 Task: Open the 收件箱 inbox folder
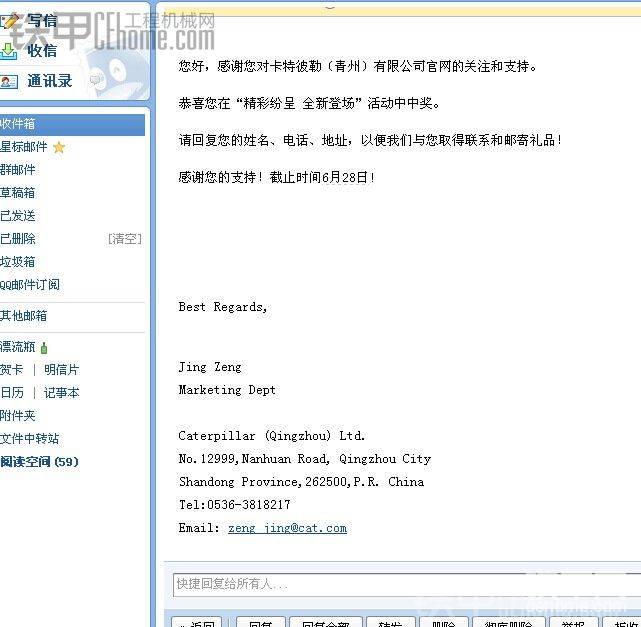(72, 124)
